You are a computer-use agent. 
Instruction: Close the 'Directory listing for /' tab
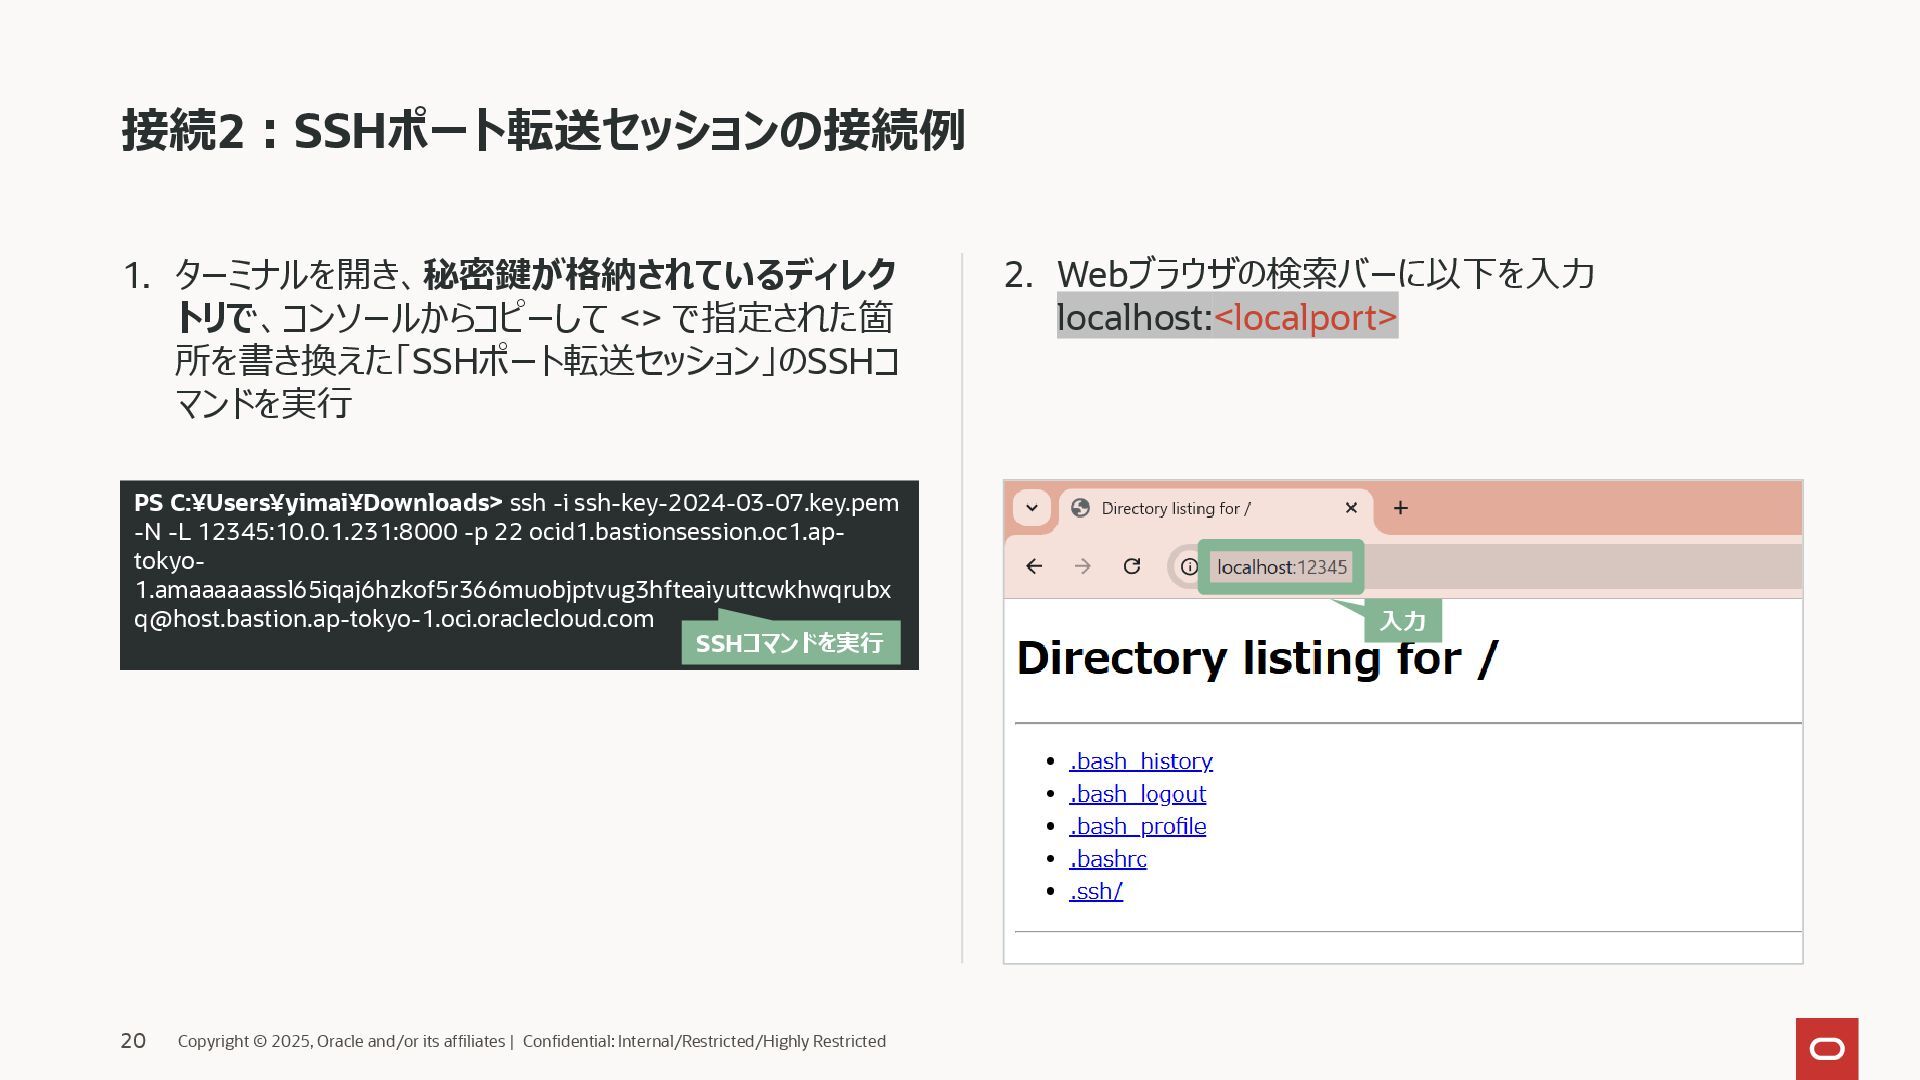pyautogui.click(x=1351, y=508)
